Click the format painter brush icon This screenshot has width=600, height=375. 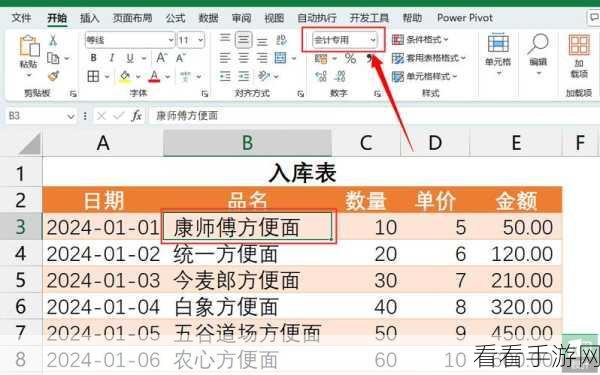(x=53, y=76)
